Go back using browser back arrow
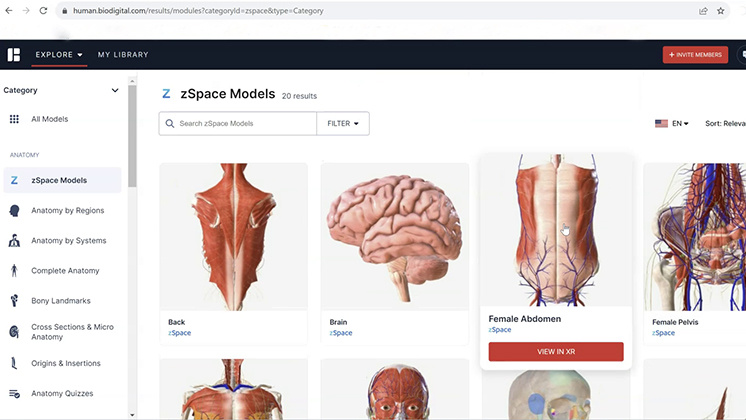The image size is (746, 420). (9, 10)
